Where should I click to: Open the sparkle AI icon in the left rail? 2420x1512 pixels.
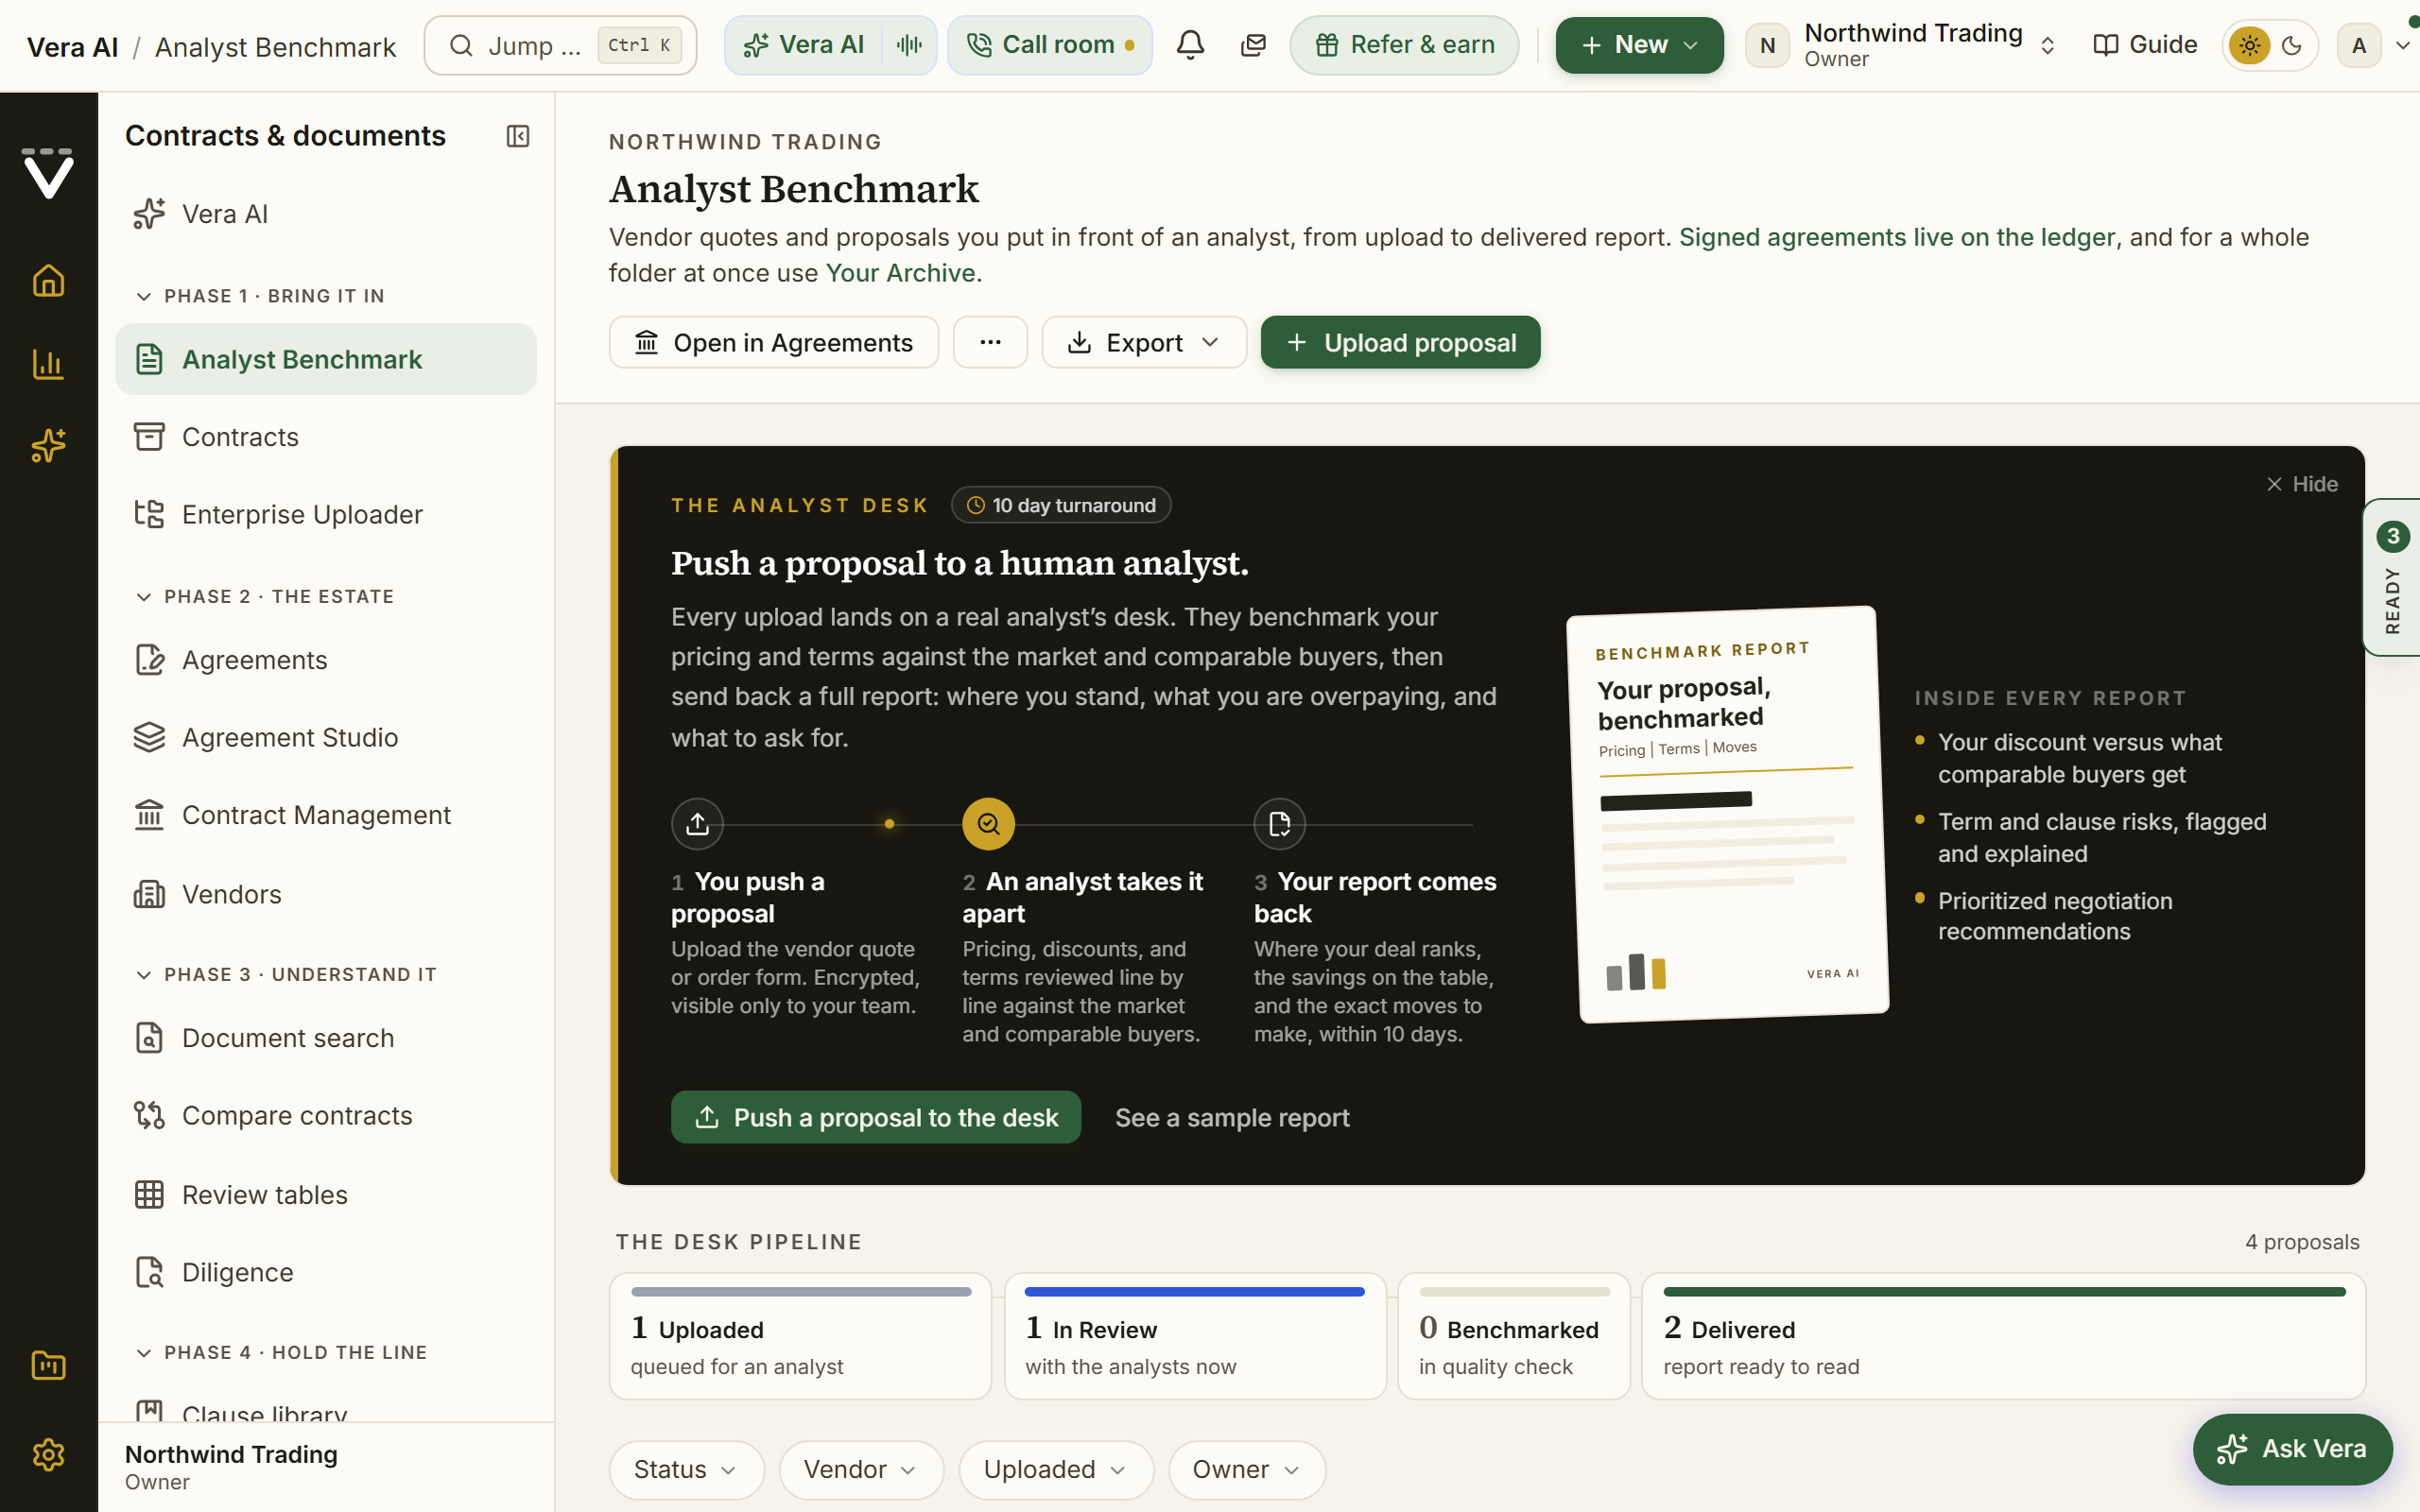48,446
